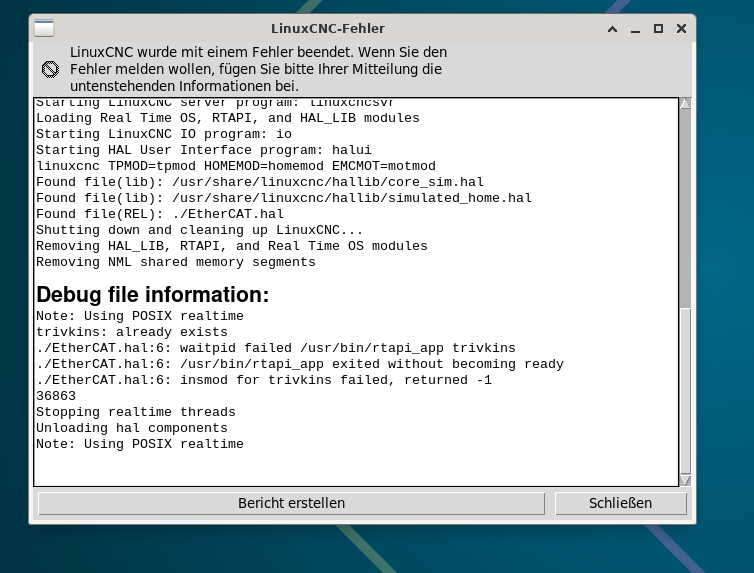Click the scrollbar down arrow
The width and height of the screenshot is (754, 573).
[x=685, y=480]
